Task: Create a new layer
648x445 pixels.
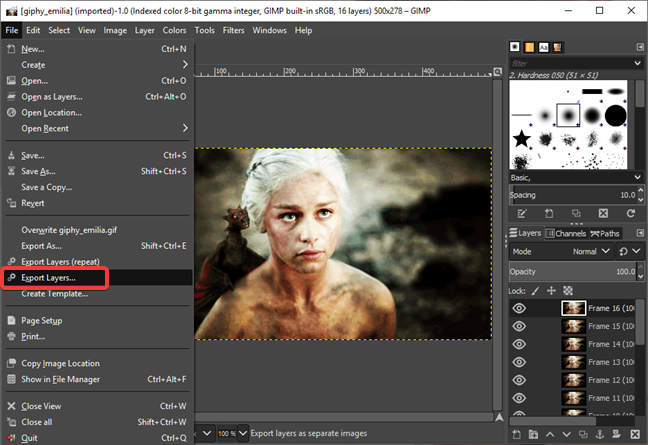Action: click(517, 434)
